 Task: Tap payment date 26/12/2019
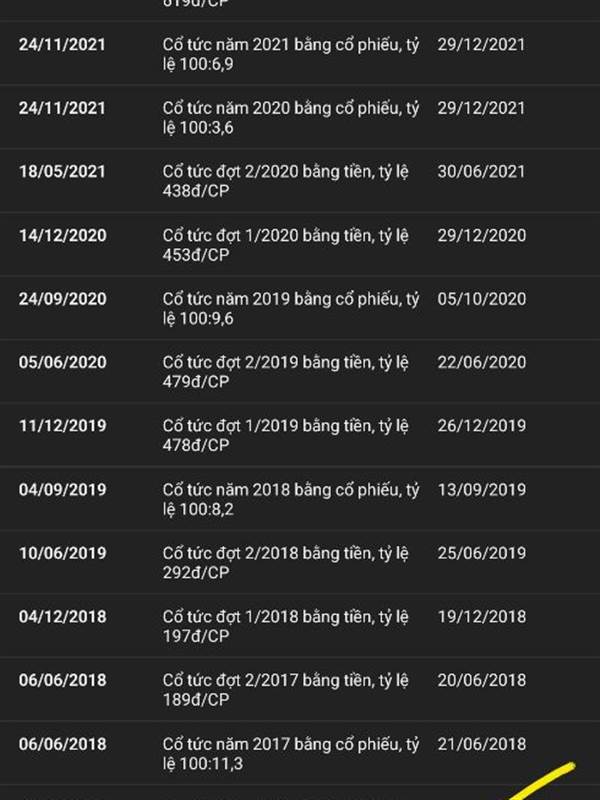coord(481,426)
